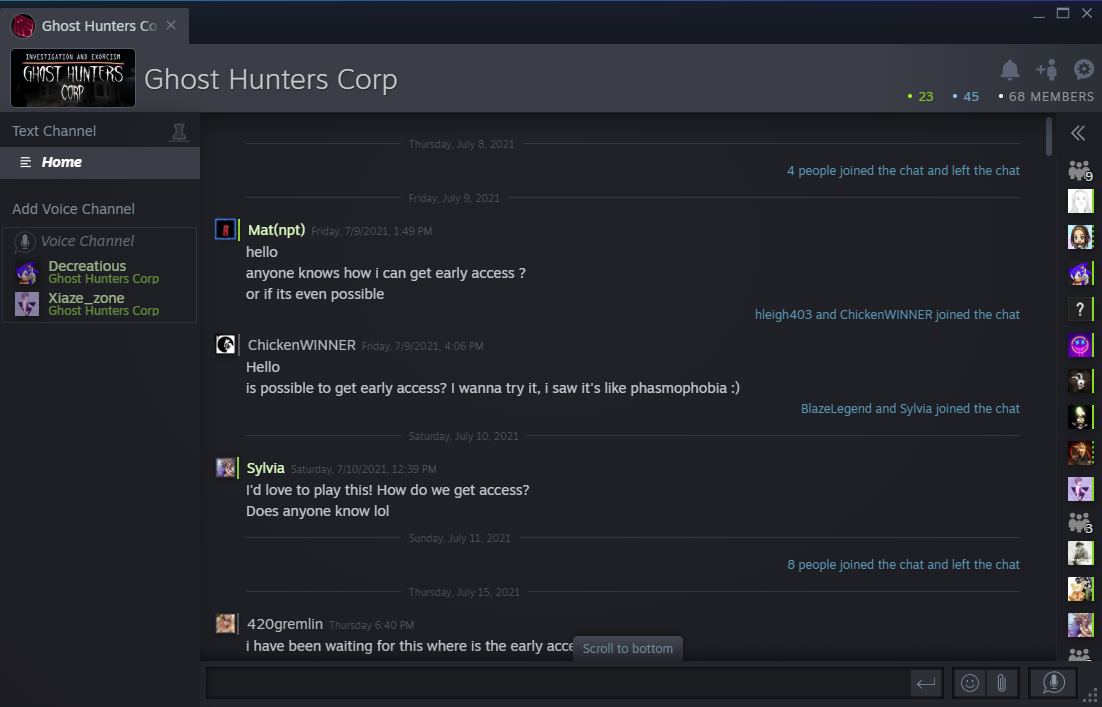1102x707 pixels.
Task: Open the chat notification bell settings
Action: pos(1010,70)
